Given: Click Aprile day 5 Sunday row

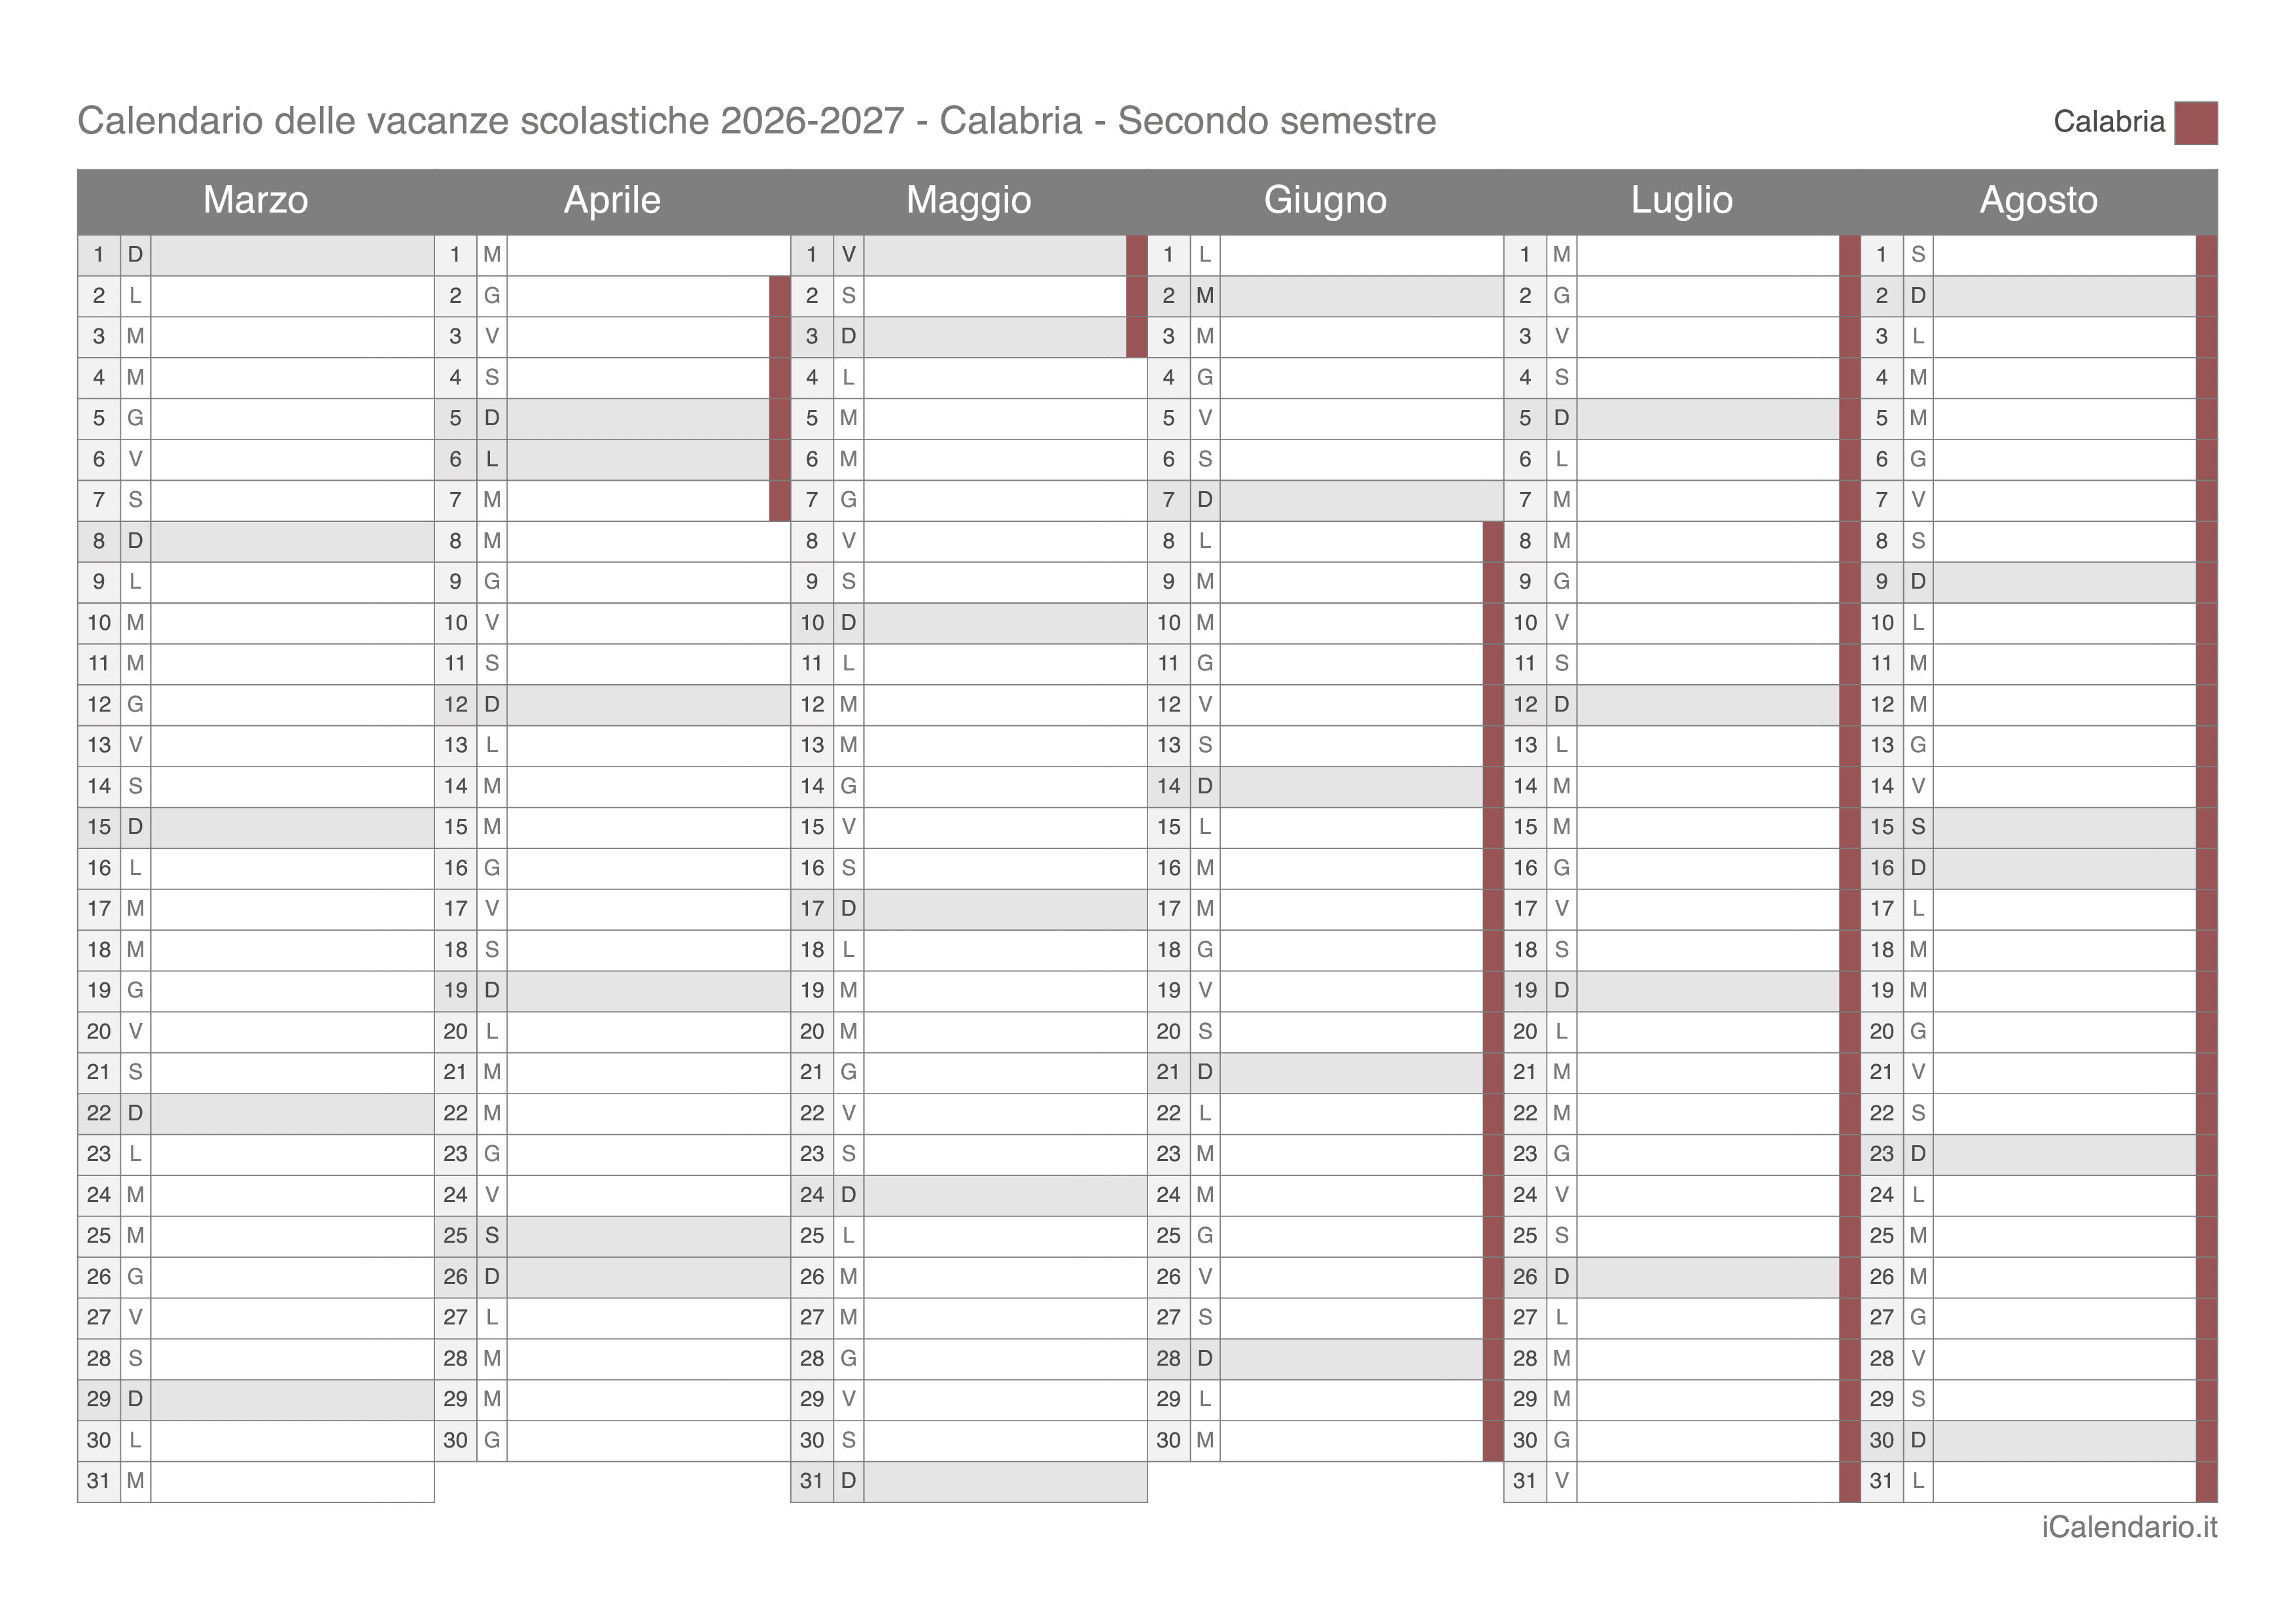Looking at the screenshot, I should [x=612, y=418].
